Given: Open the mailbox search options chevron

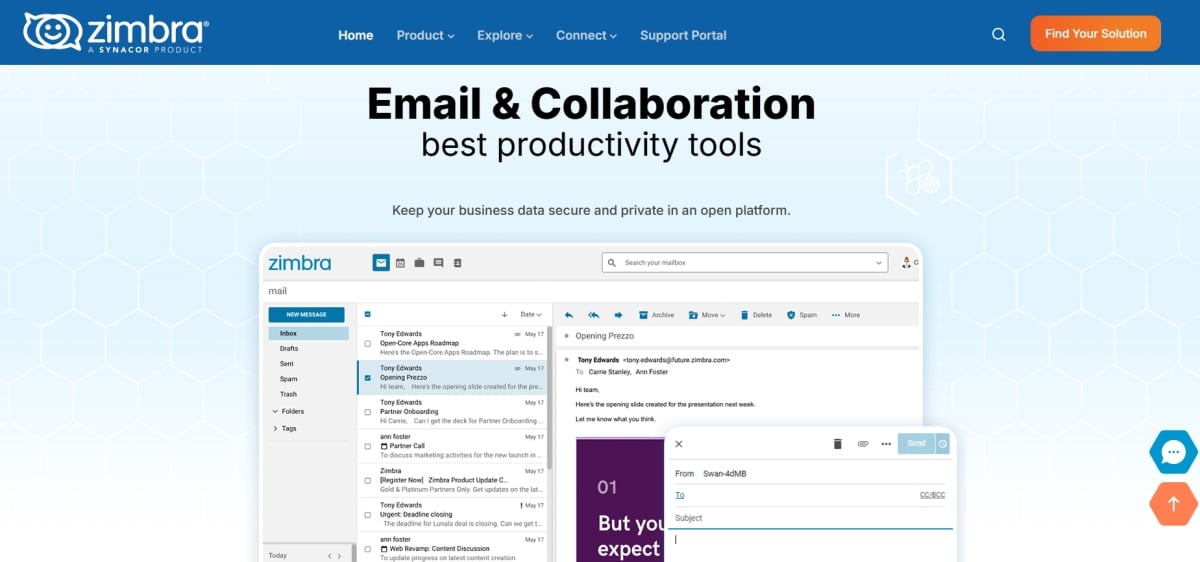Looking at the screenshot, I should point(879,263).
